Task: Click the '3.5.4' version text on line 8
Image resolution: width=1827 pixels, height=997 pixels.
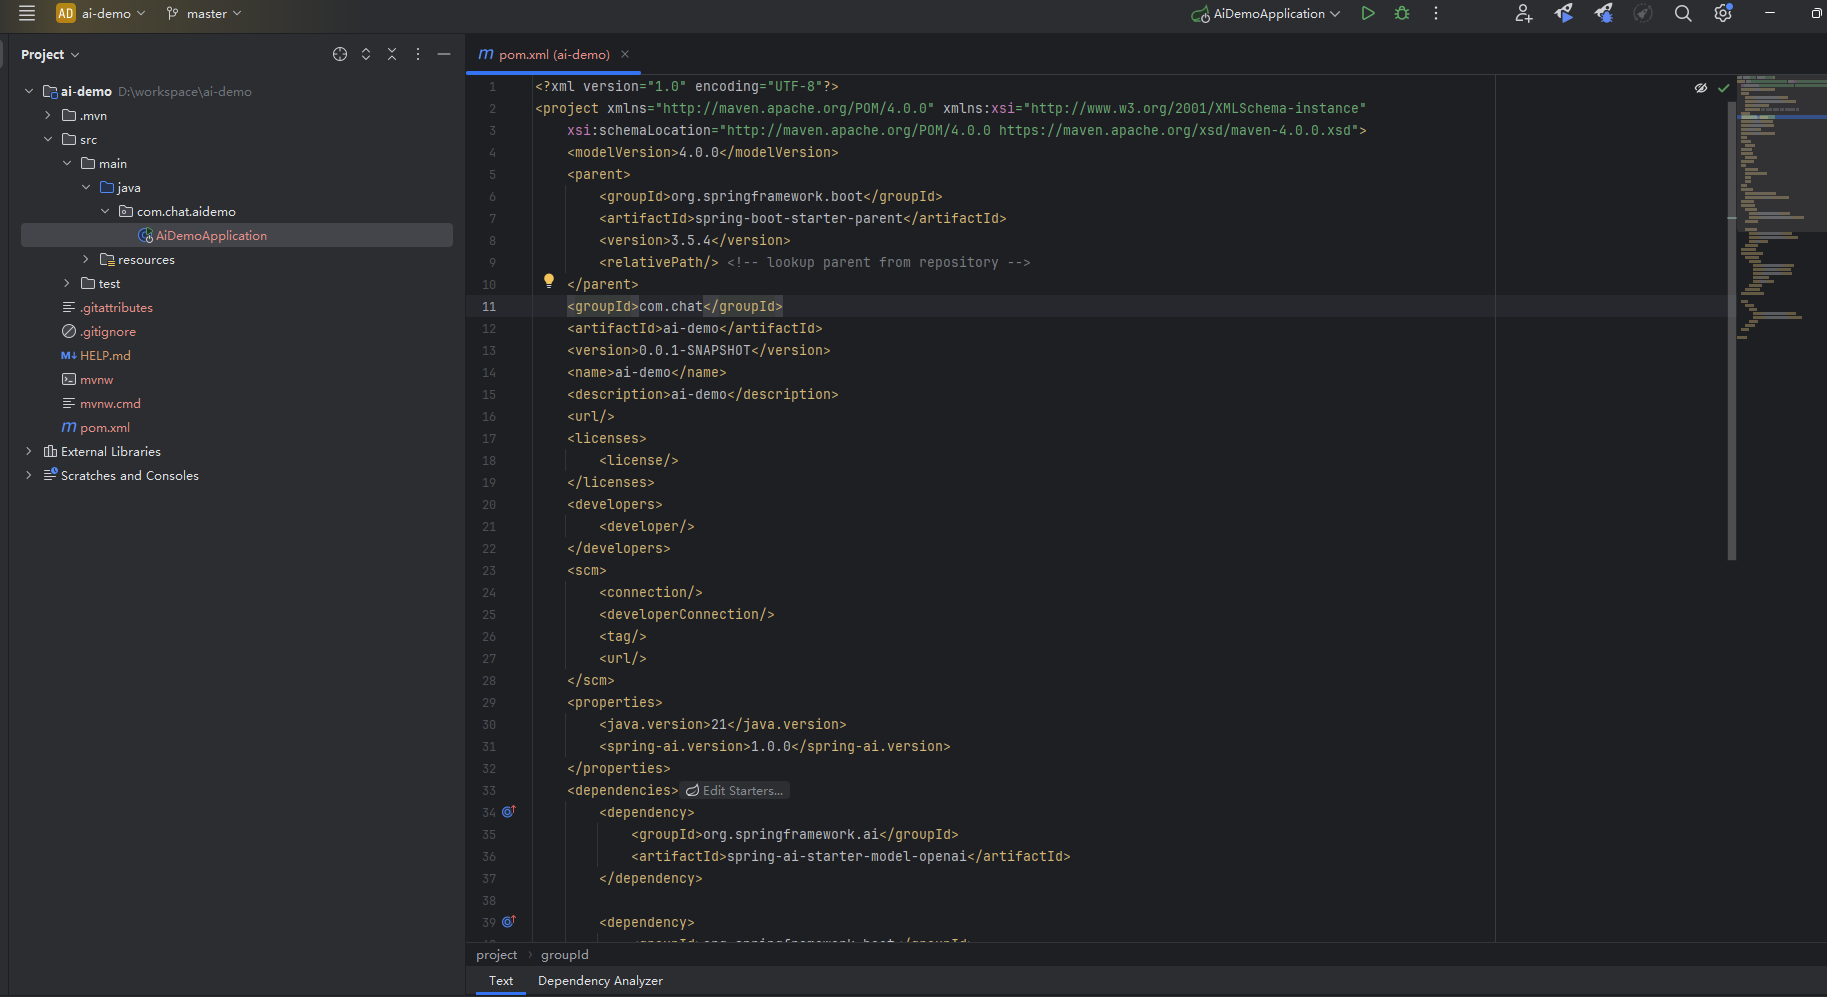Action: click(691, 240)
